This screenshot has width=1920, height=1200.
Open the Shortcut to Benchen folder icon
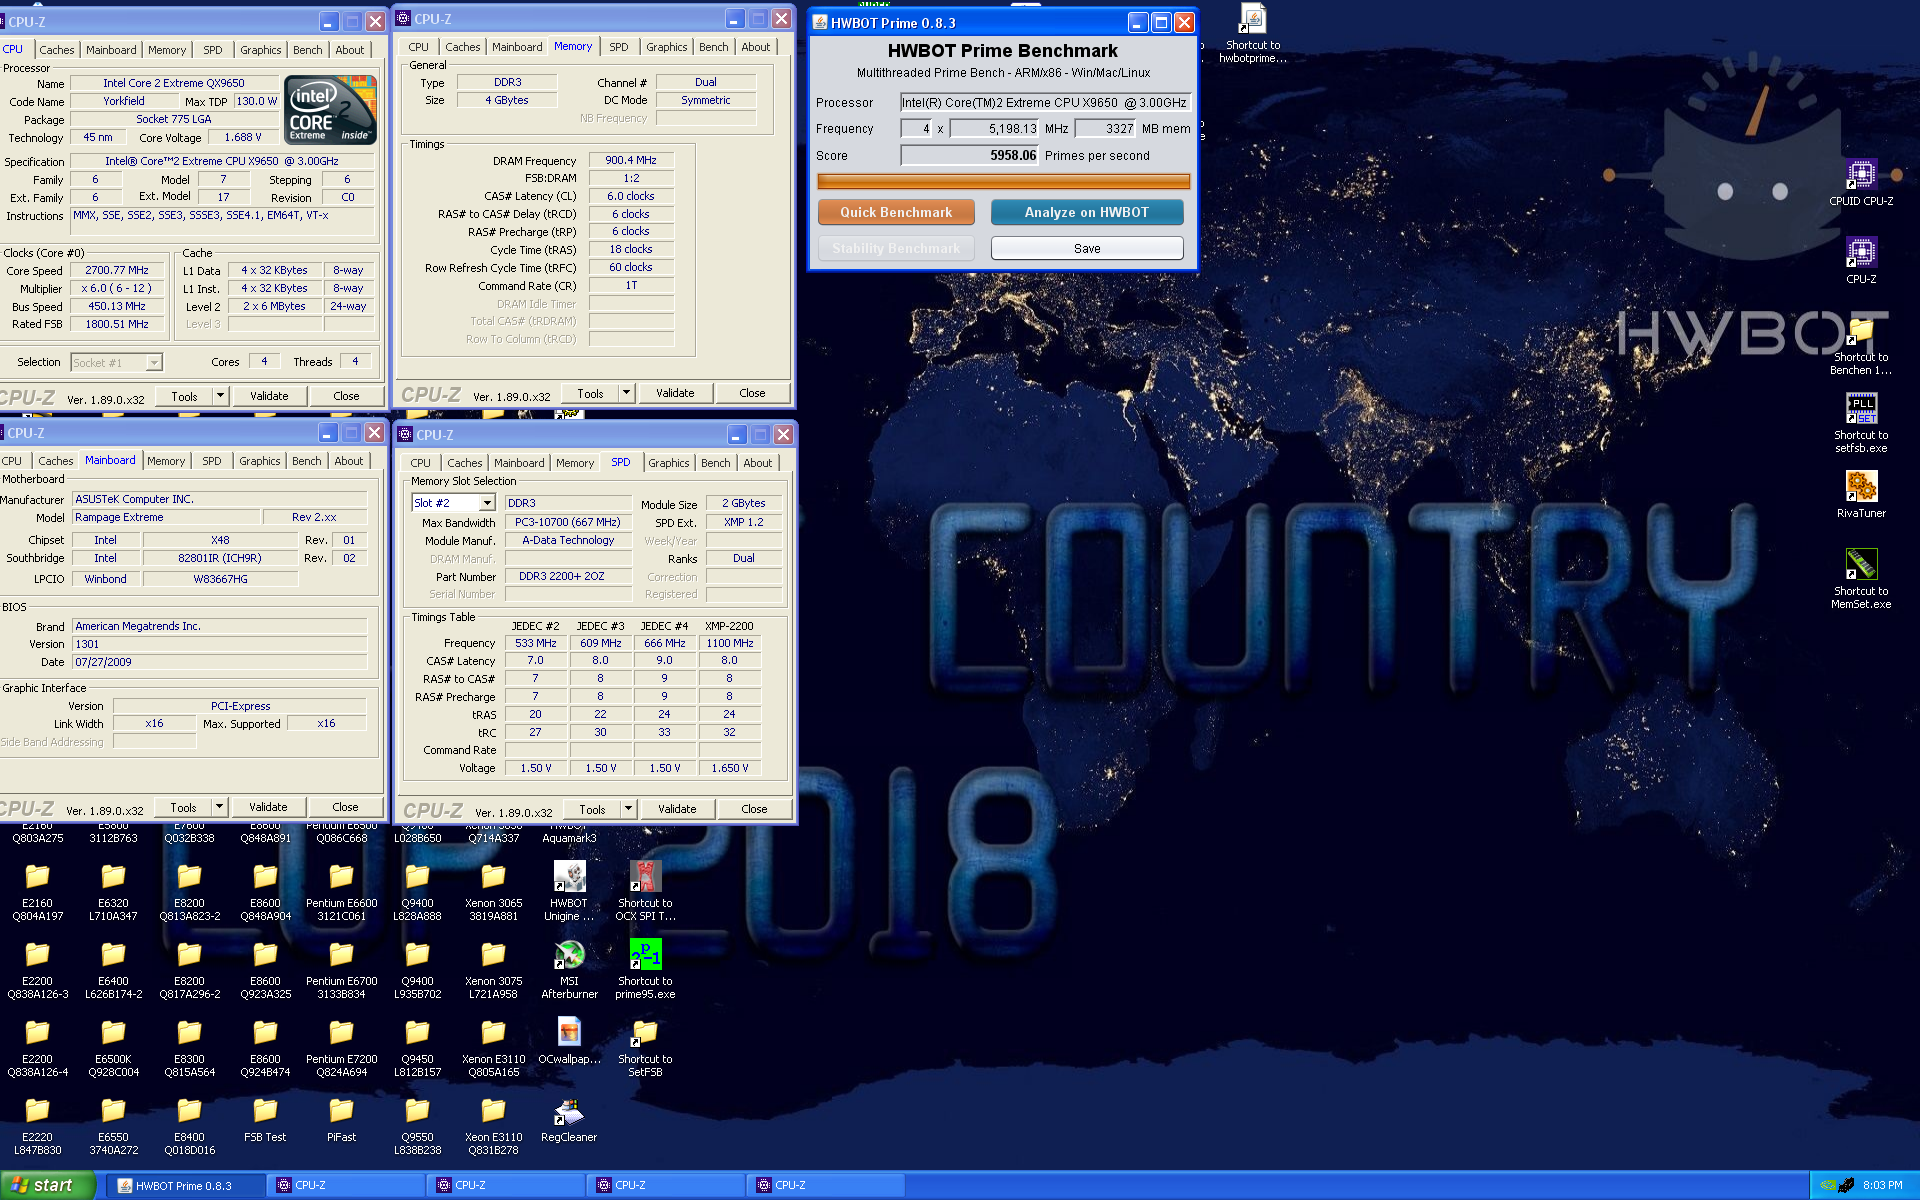(1860, 344)
